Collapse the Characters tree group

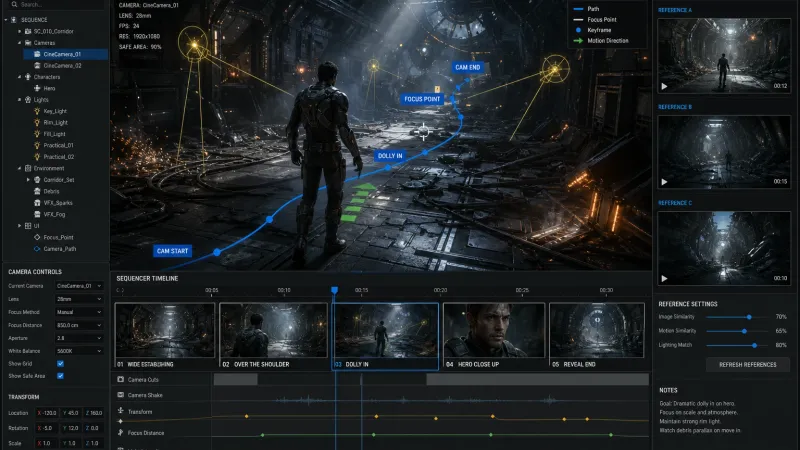coord(20,77)
